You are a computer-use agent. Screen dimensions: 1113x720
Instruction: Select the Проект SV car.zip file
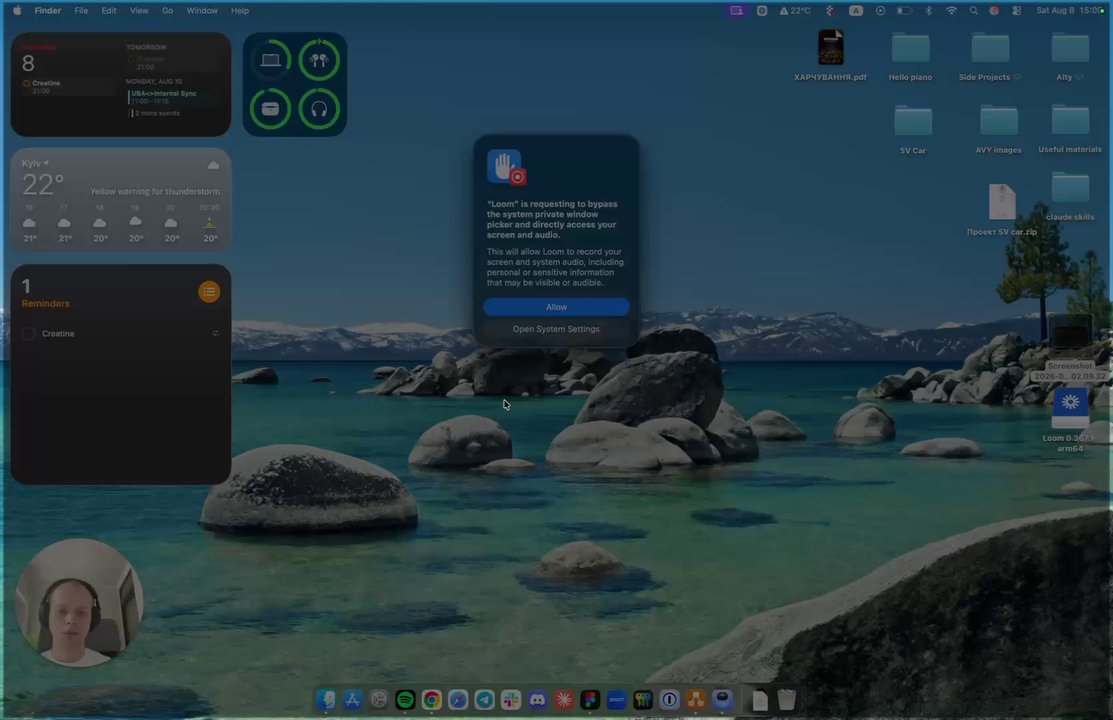pyautogui.click(x=1002, y=209)
